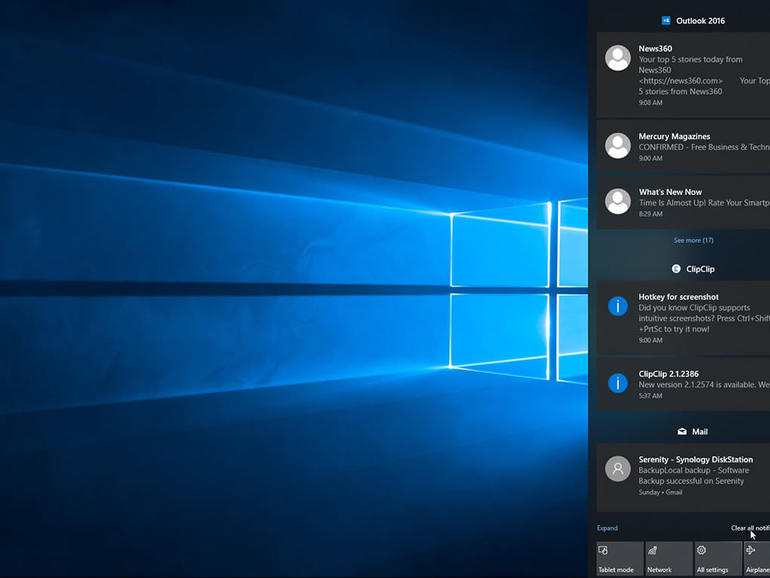The height and width of the screenshot is (578, 770).
Task: Click info icon on ClipClip 2.1.2386
Action: coord(618,383)
